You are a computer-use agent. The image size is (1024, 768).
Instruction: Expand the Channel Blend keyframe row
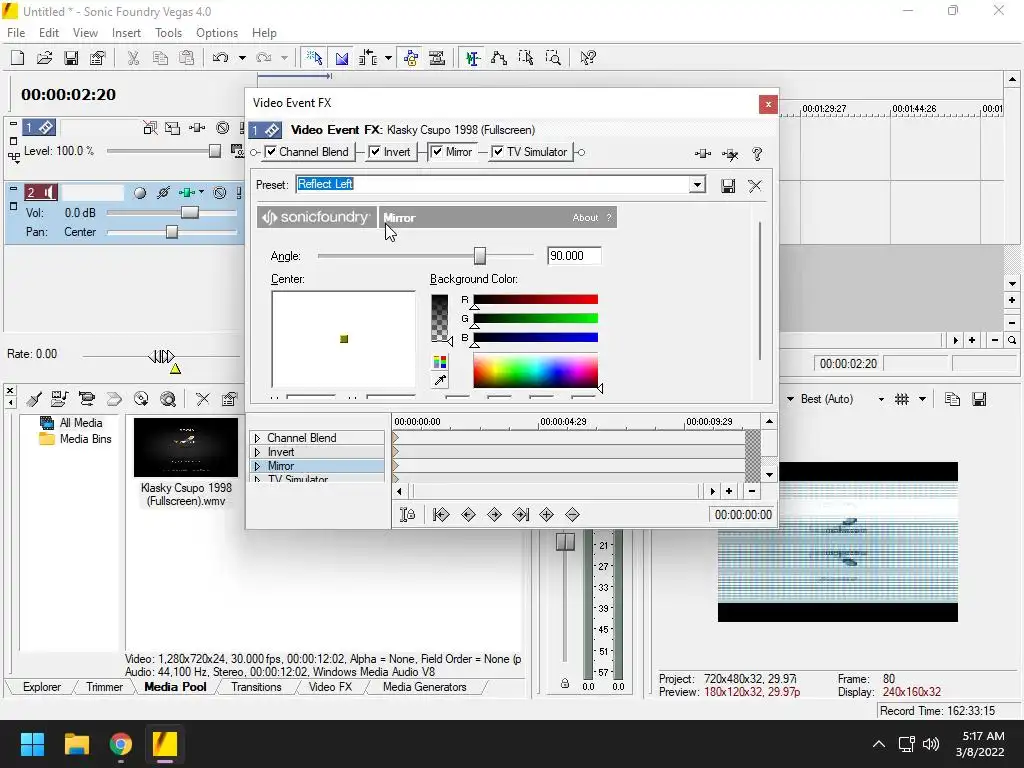257,438
